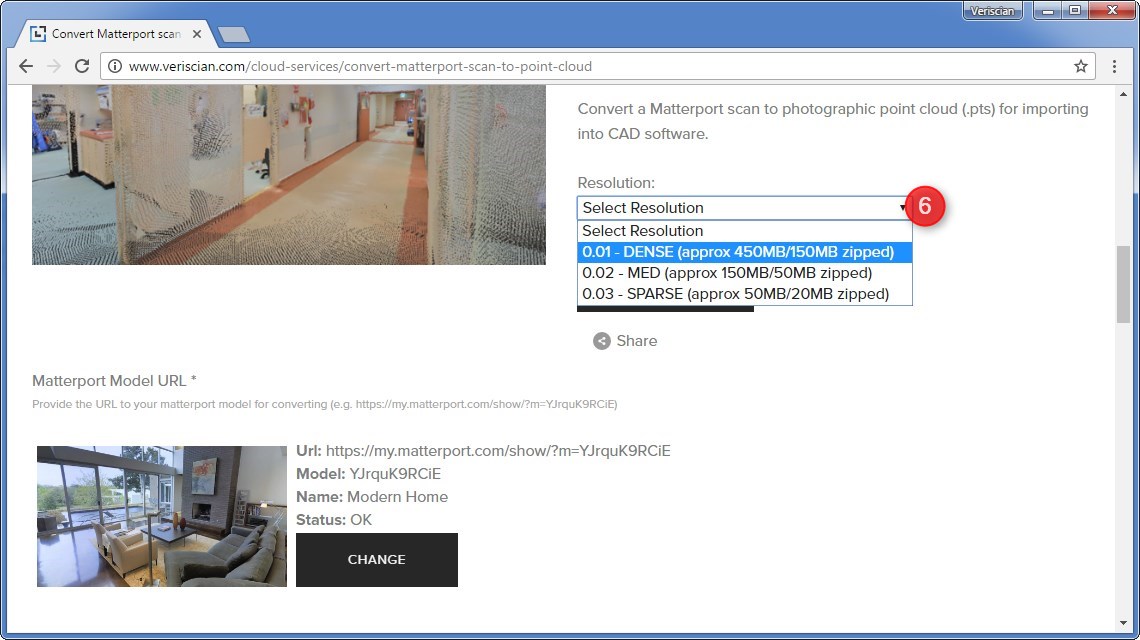Click the browser forward arrow
Image resolution: width=1140 pixels, height=640 pixels.
click(x=54, y=66)
